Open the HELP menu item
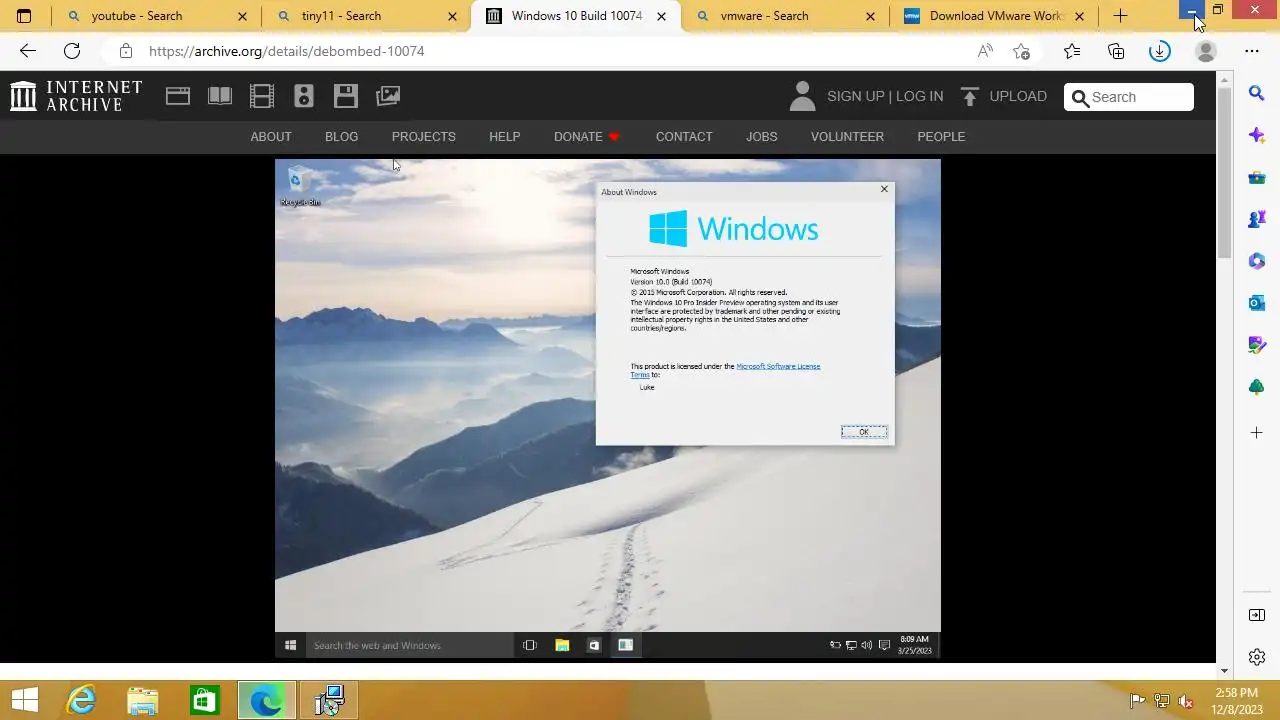 pos(504,137)
